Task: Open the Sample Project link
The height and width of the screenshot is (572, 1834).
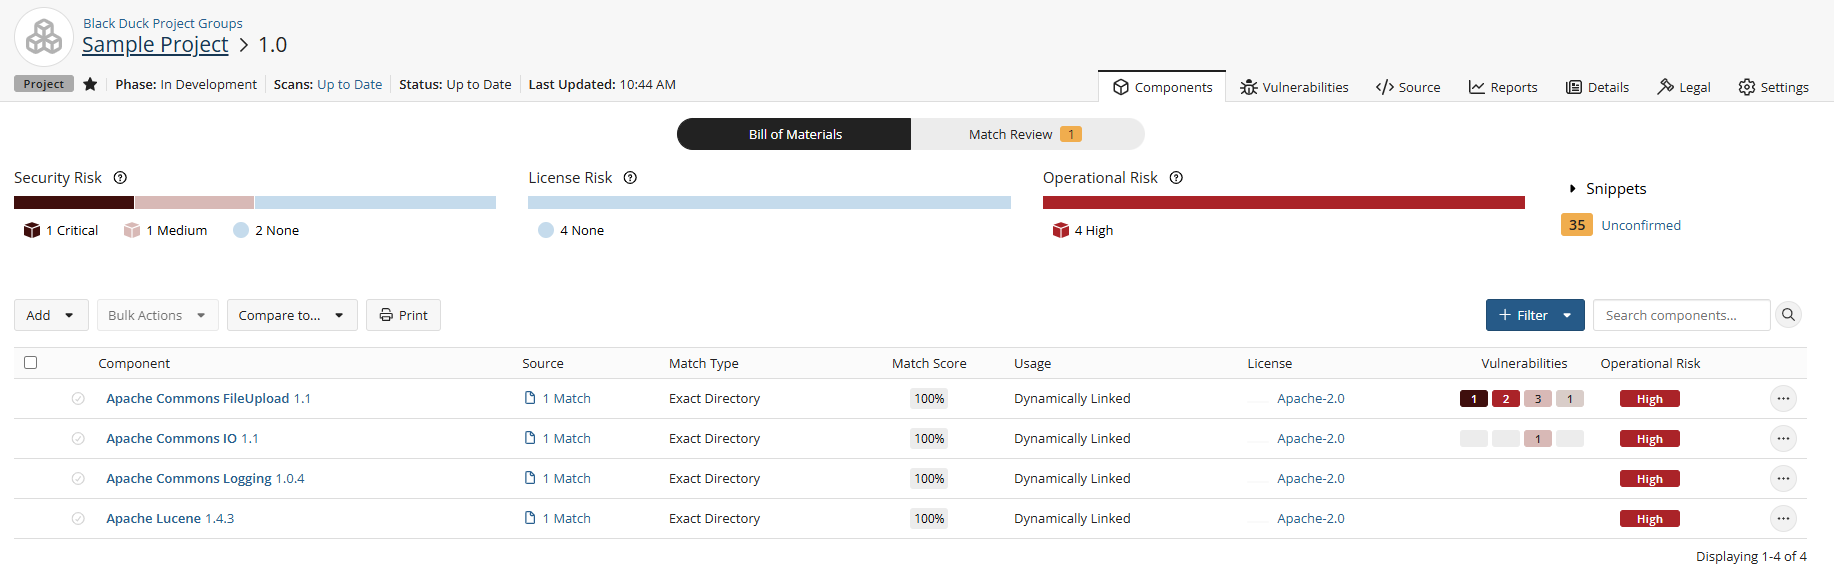Action: pyautogui.click(x=155, y=45)
